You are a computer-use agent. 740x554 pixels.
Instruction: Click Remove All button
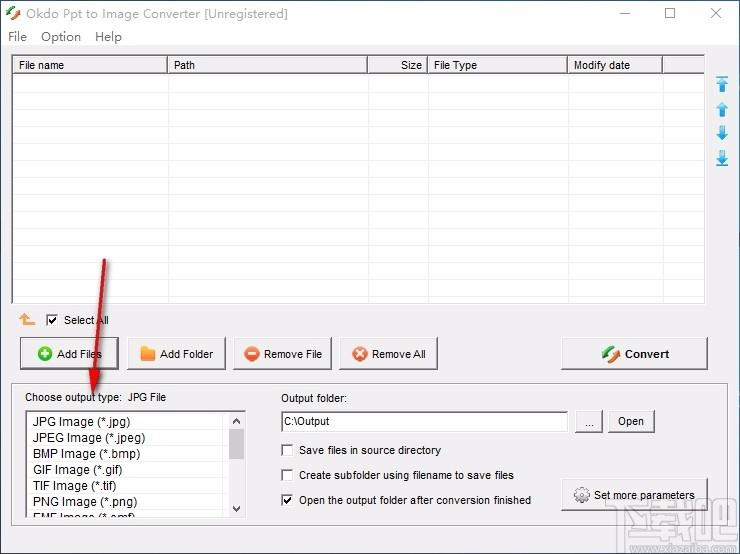pos(388,354)
